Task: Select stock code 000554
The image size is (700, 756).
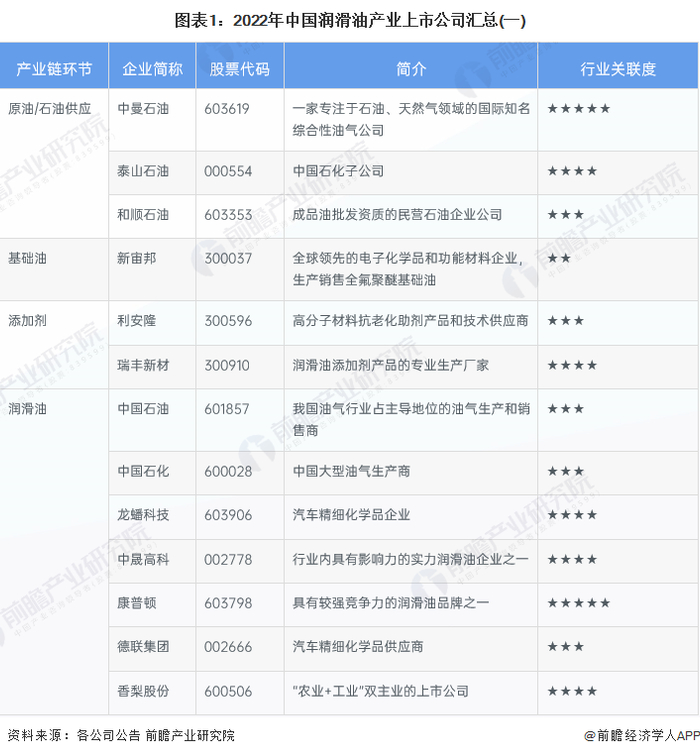Action: pyautogui.click(x=228, y=171)
